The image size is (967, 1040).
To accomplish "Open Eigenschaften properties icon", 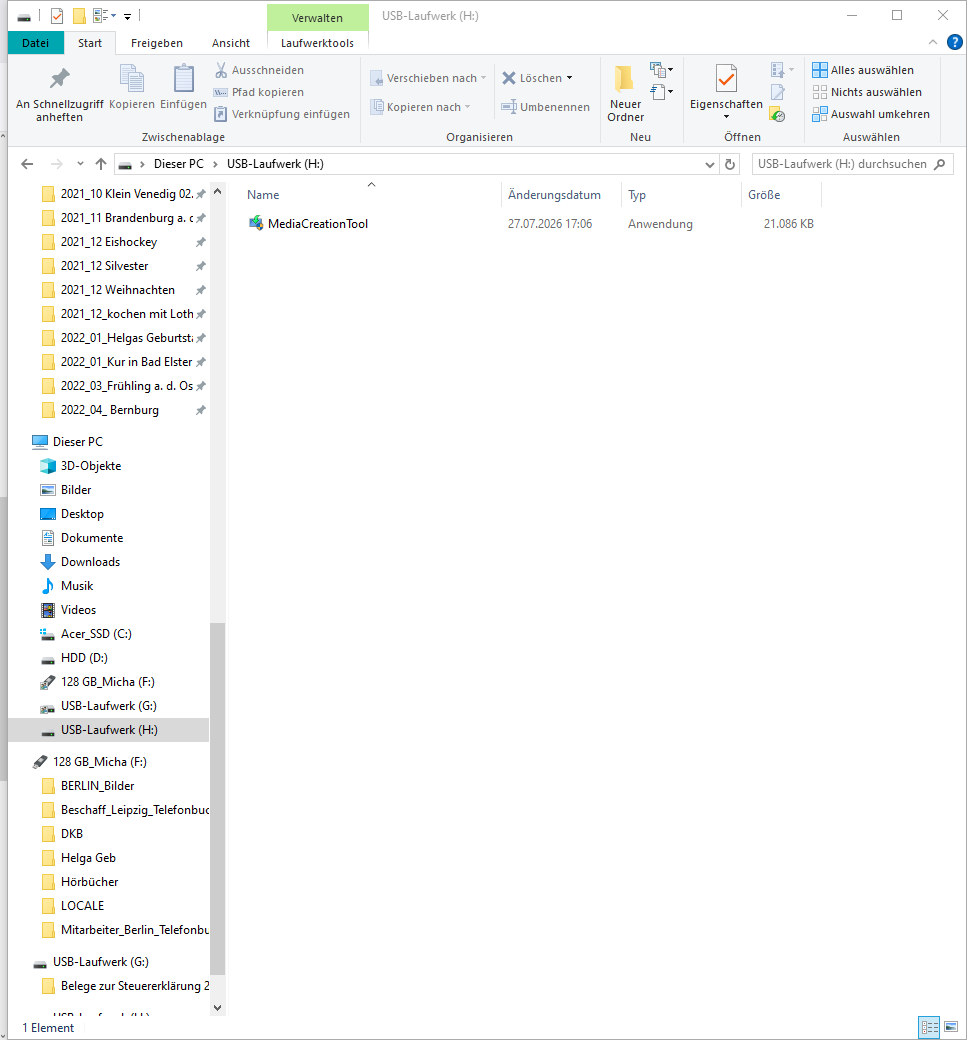I will (726, 78).
